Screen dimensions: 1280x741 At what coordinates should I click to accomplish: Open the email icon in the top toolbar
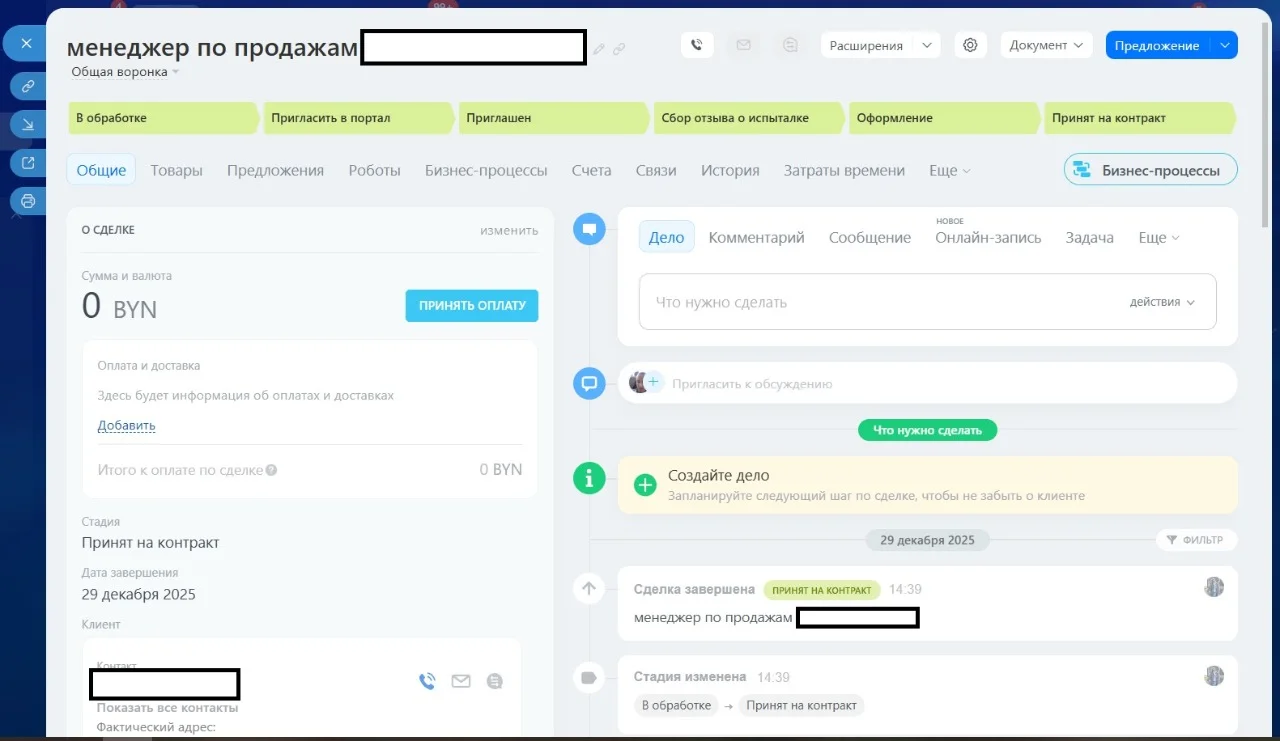pyautogui.click(x=743, y=44)
